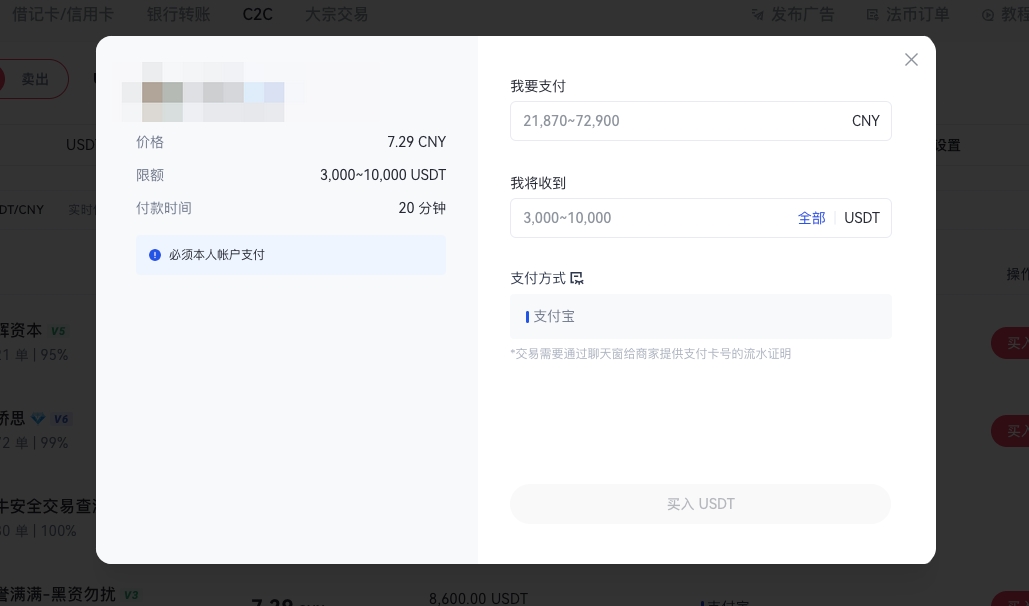
Task: Select 支付宝 payment method
Action: [700, 316]
